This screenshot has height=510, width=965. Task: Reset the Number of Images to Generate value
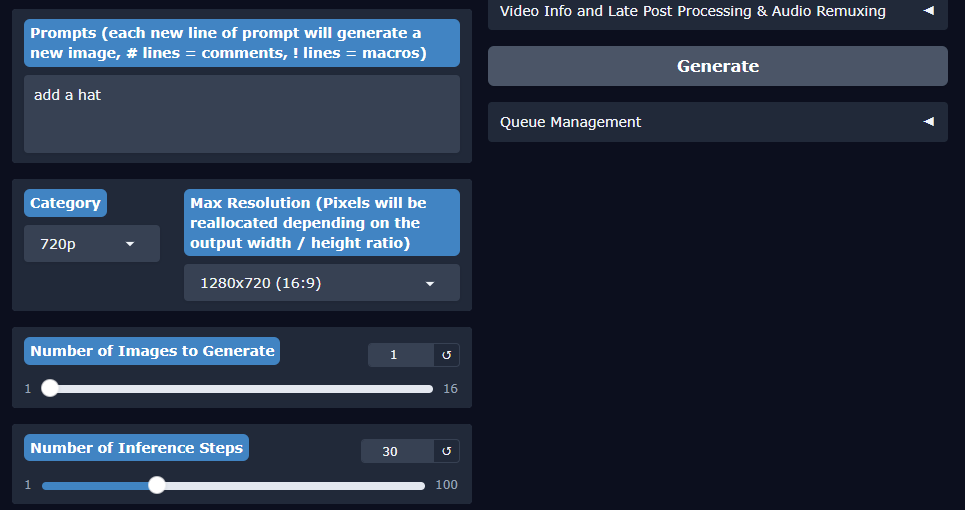click(447, 355)
